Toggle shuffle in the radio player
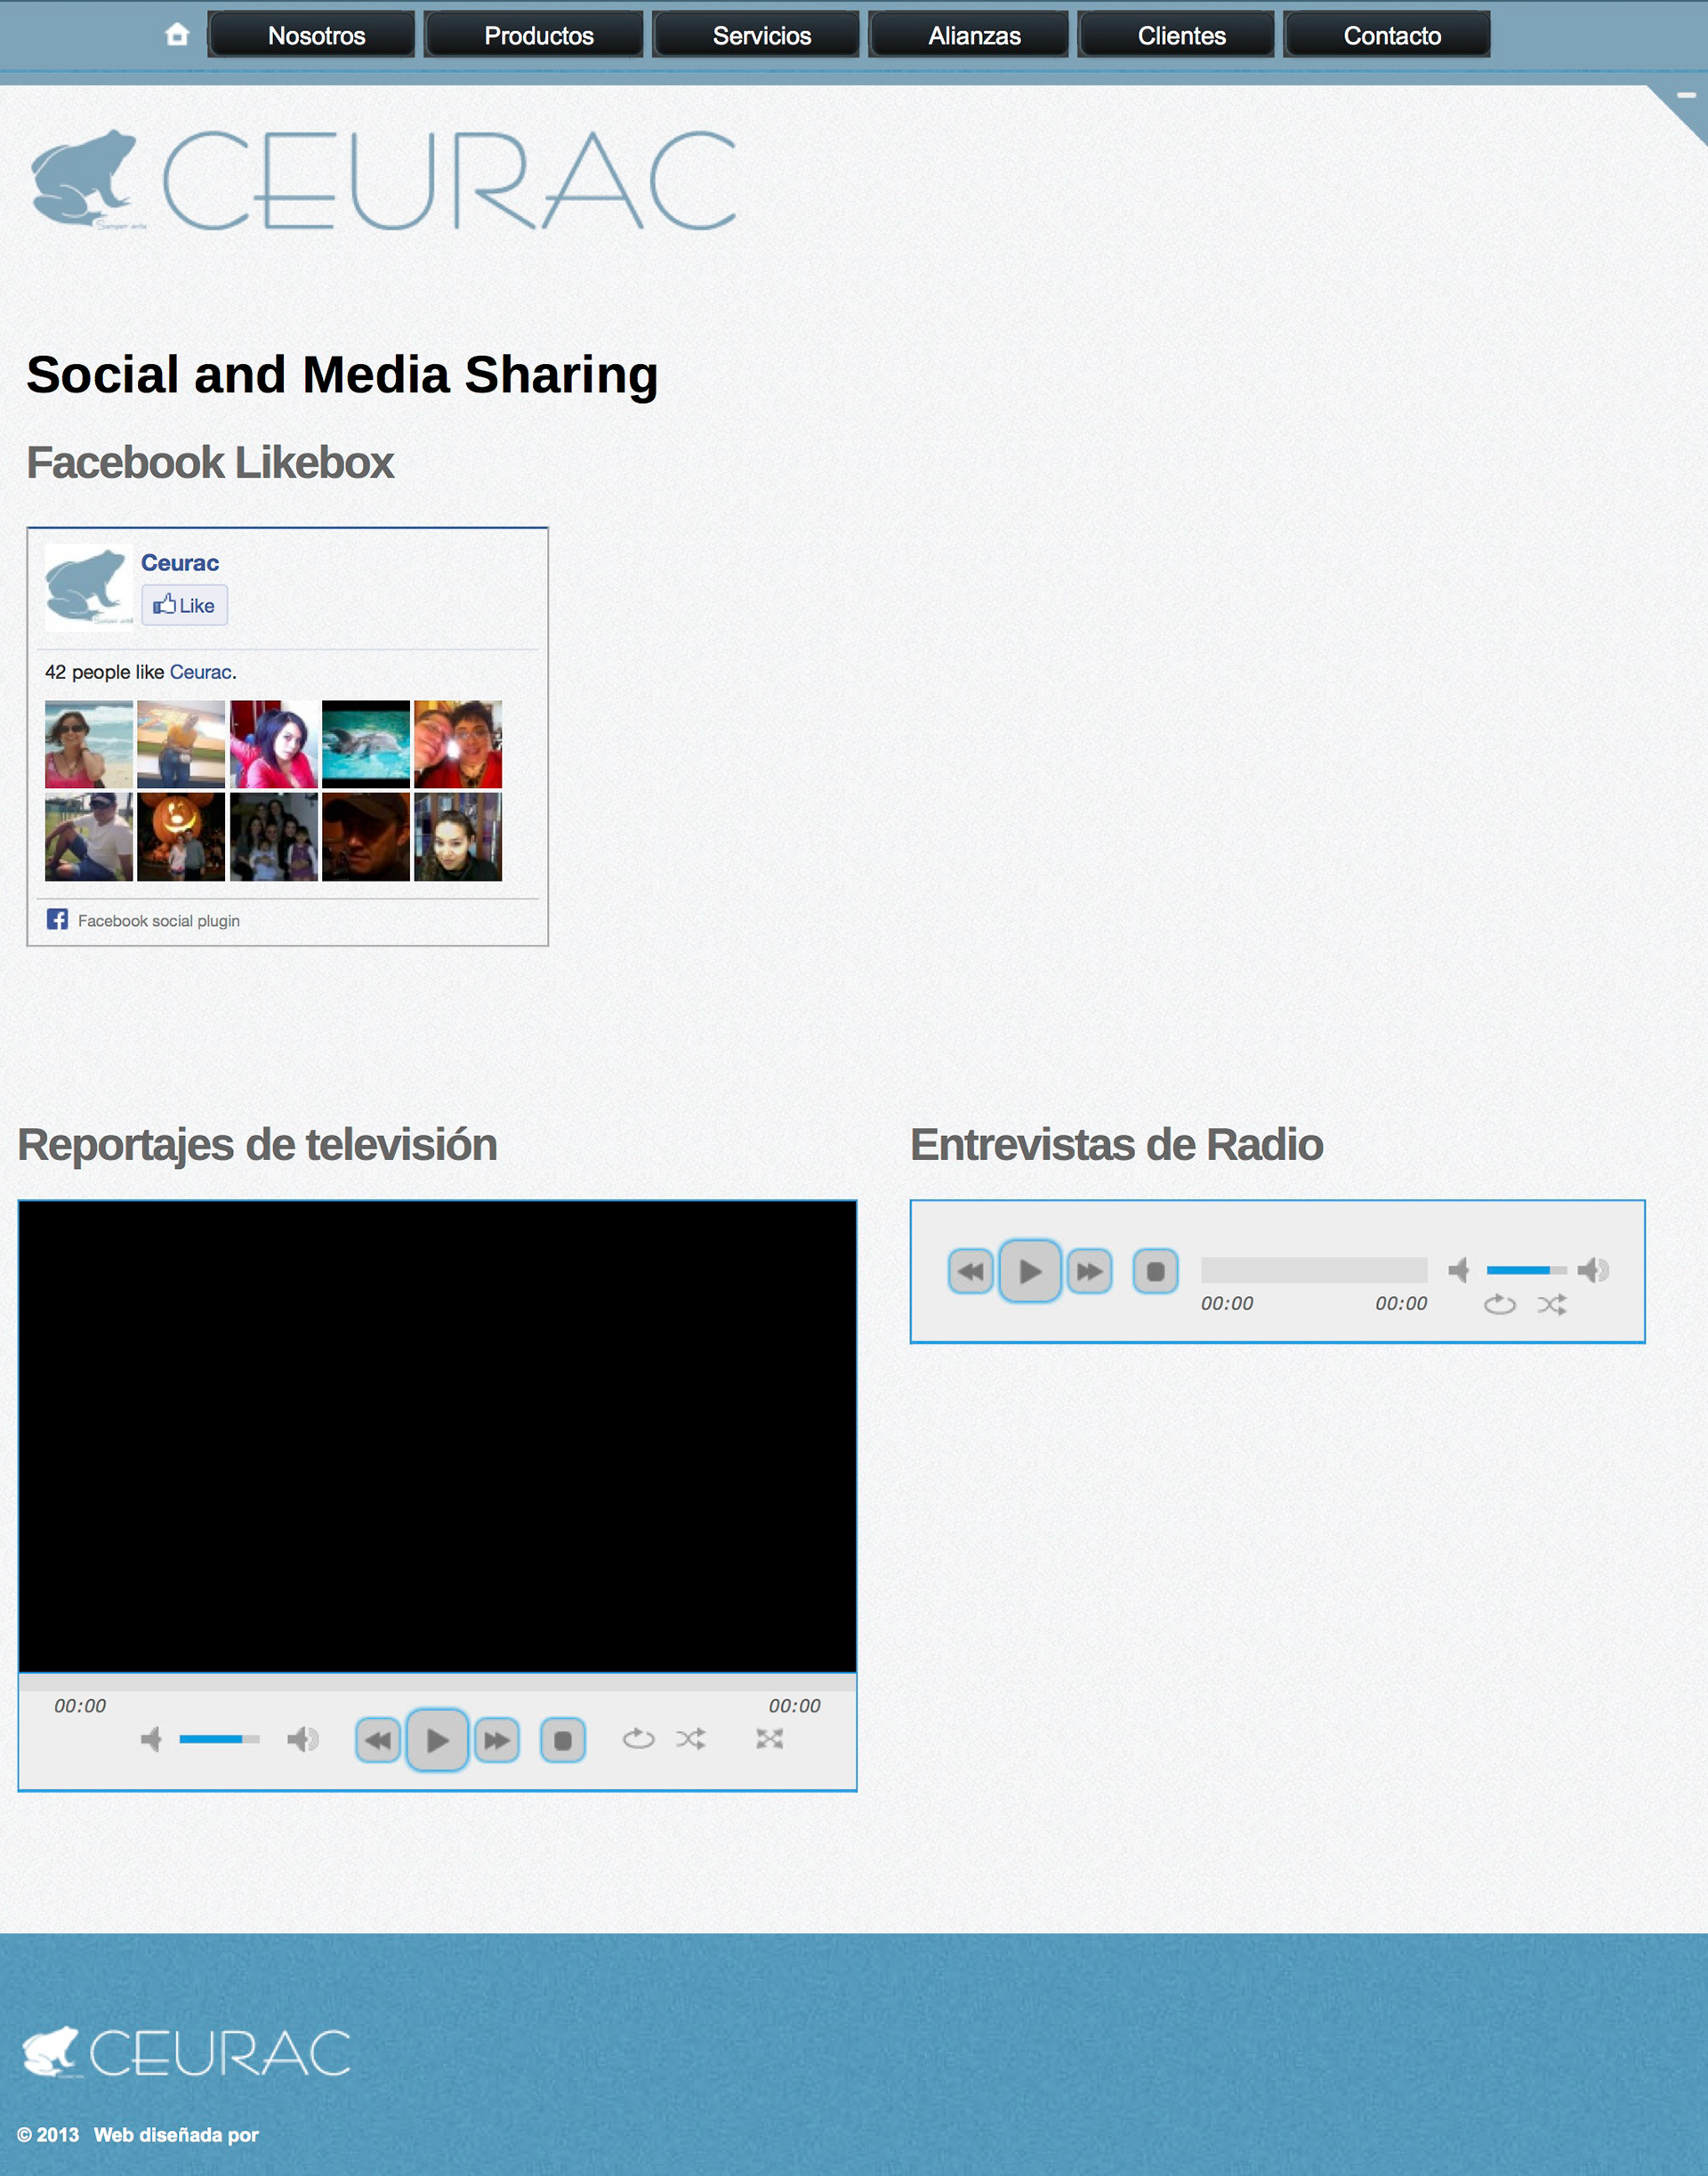This screenshot has height=2176, width=1708. pos(1552,1305)
